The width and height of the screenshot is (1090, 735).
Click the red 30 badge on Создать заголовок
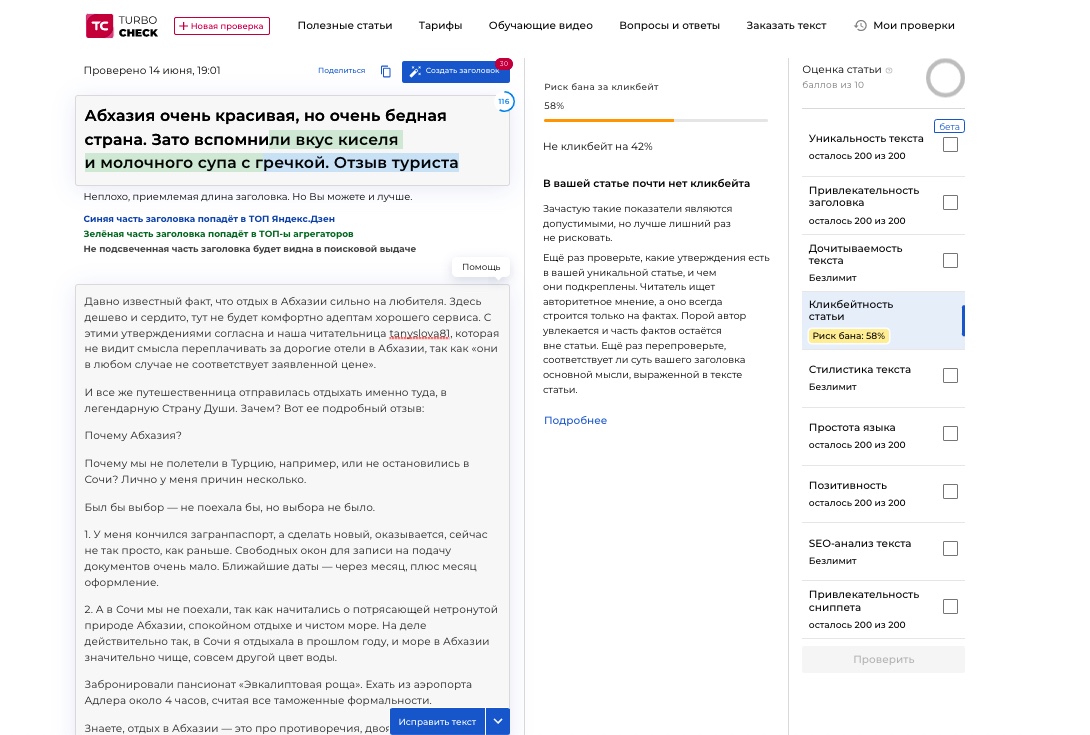pyautogui.click(x=503, y=64)
